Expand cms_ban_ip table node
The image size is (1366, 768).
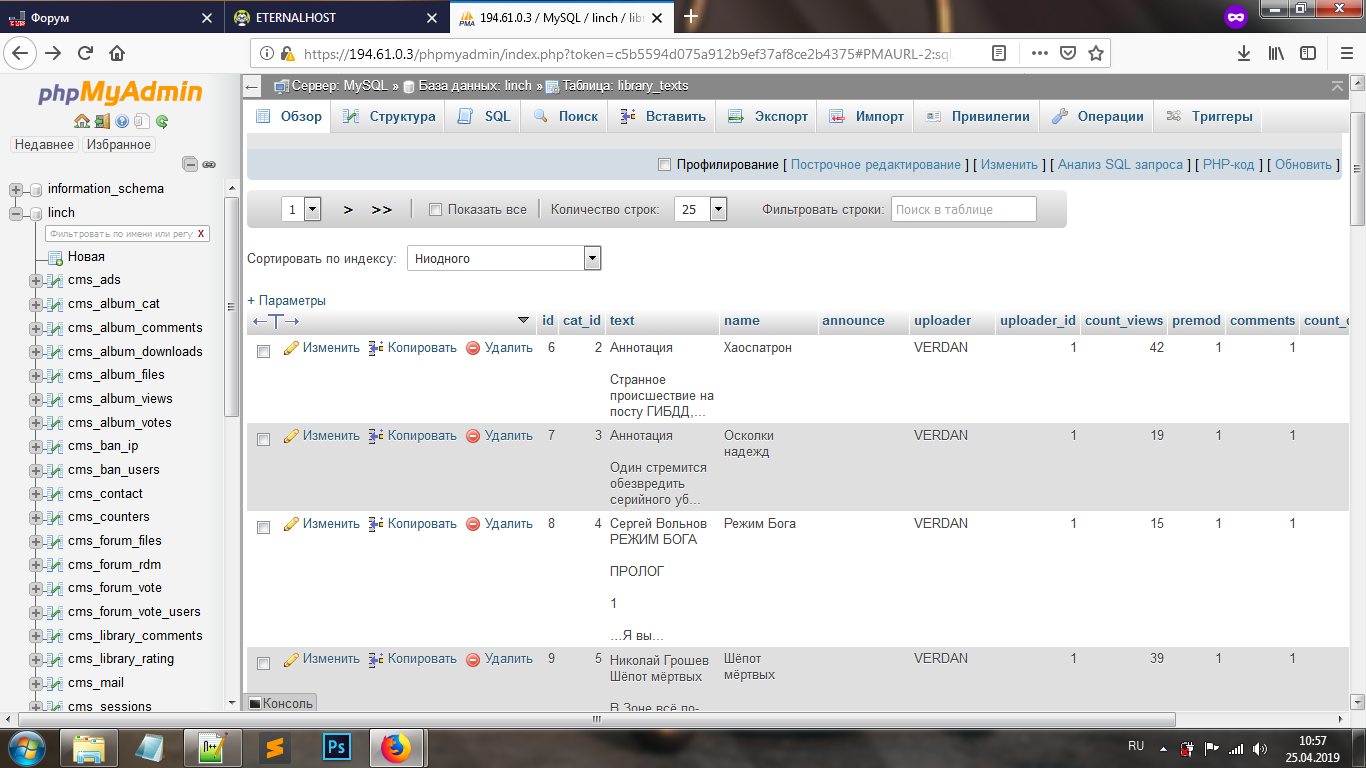(36, 446)
